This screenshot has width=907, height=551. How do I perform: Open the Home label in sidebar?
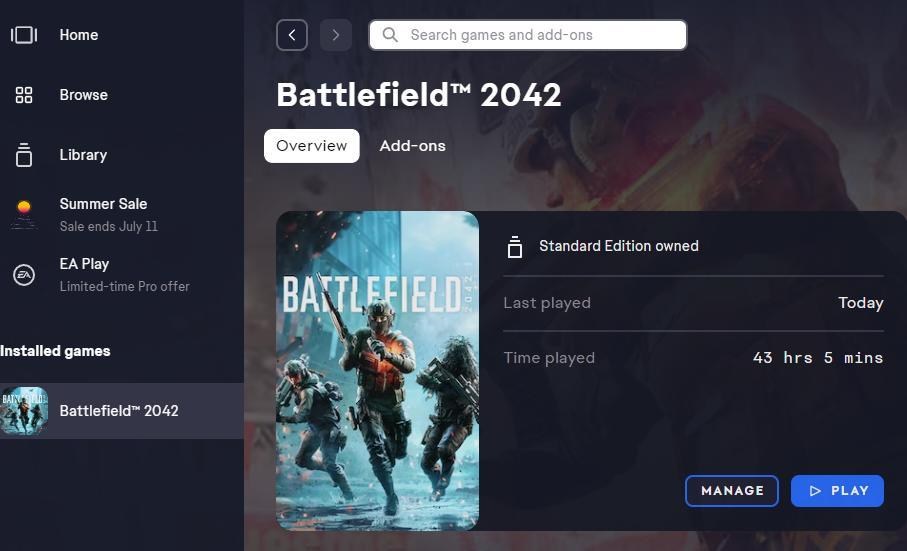click(x=79, y=35)
